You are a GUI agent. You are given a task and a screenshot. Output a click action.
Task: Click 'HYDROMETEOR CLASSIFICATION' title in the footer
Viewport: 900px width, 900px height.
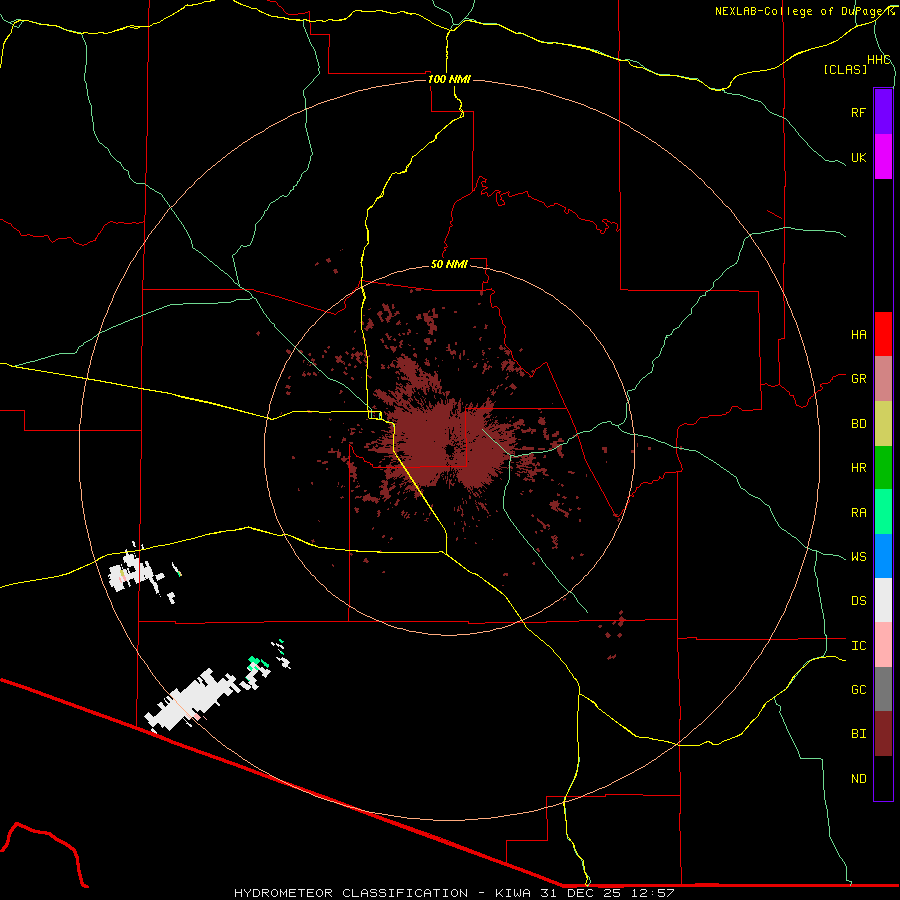[x=351, y=893]
